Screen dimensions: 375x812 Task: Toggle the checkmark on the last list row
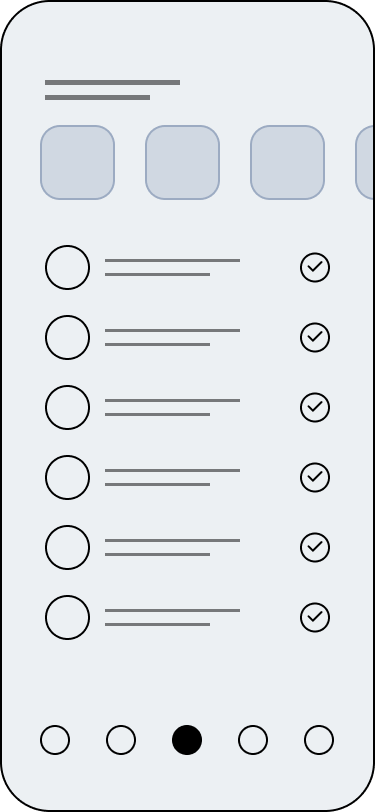(315, 617)
